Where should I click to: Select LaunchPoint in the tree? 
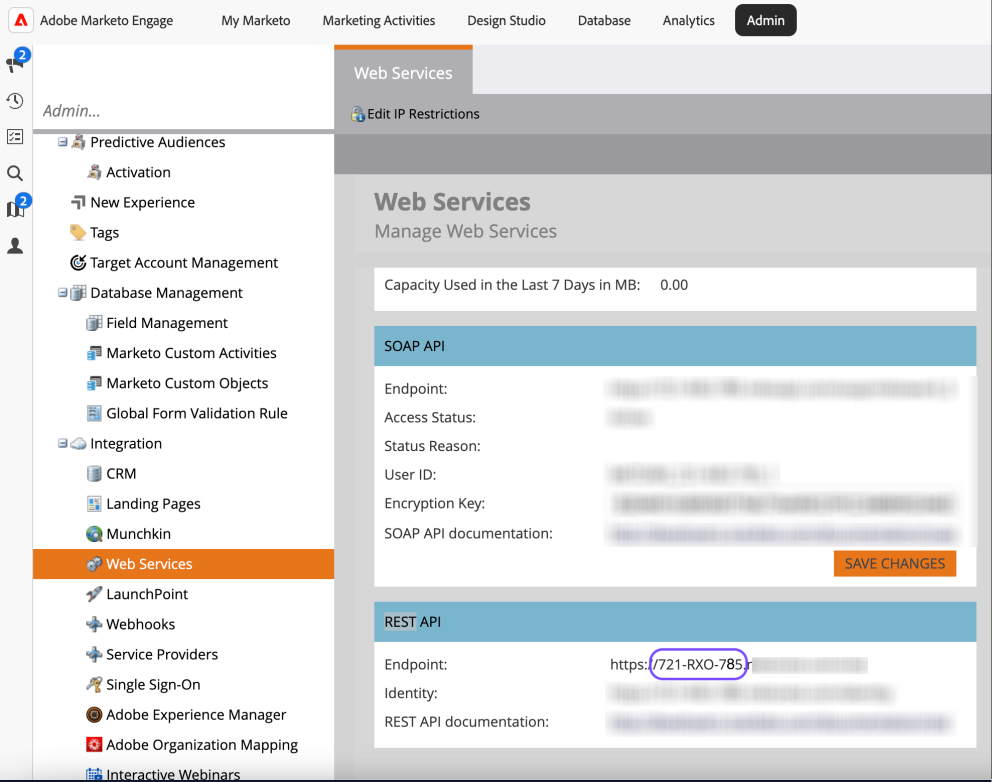pos(147,594)
